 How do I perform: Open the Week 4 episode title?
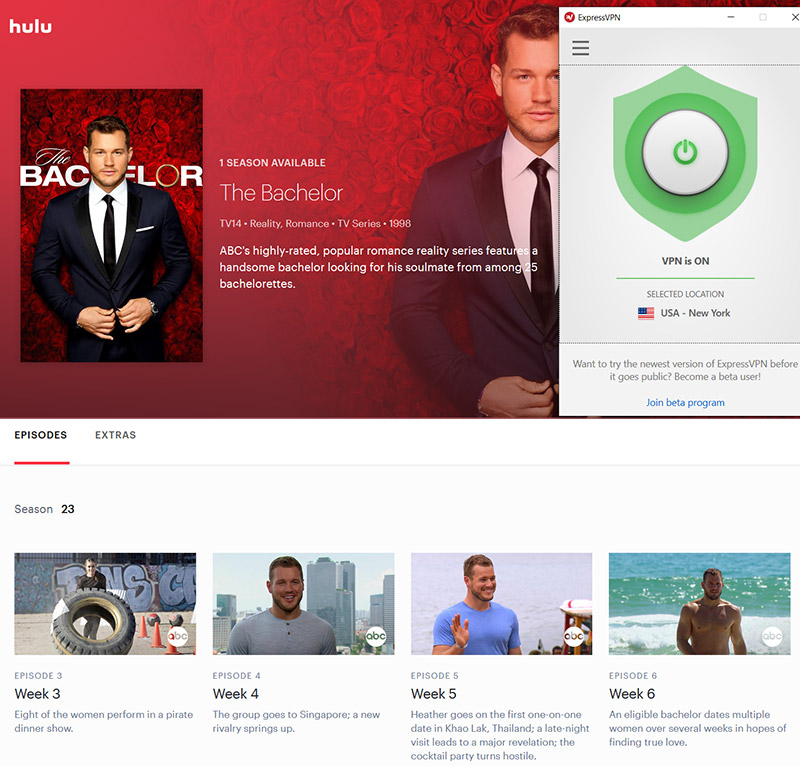[x=236, y=694]
